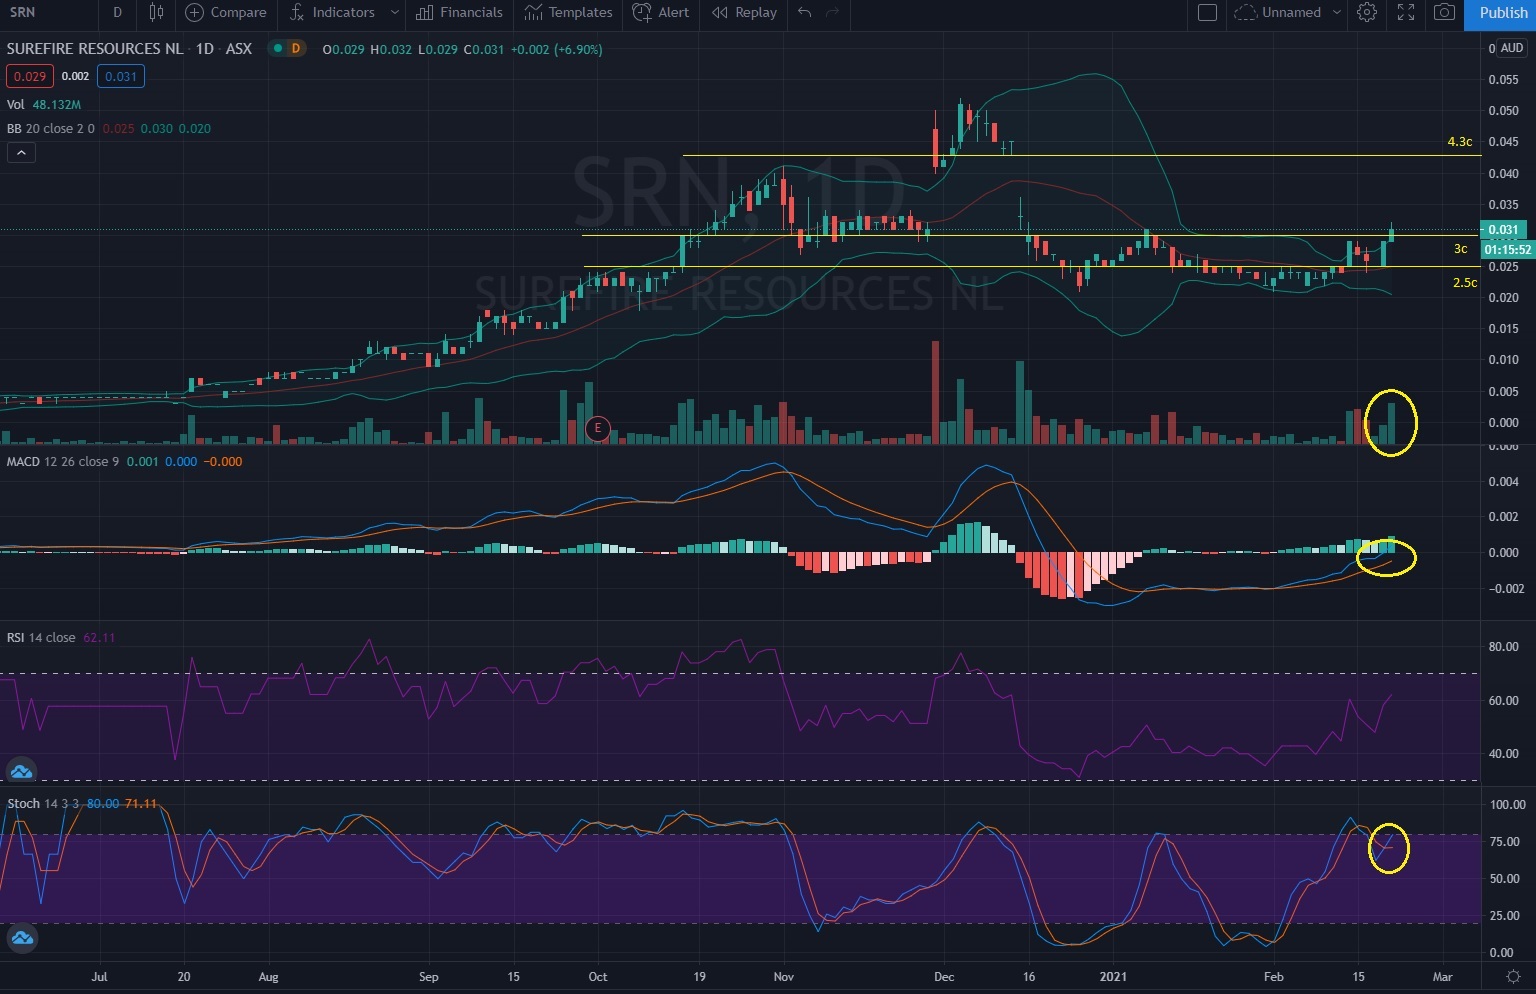
Task: Select the Vol indicator legend
Action: 16,104
